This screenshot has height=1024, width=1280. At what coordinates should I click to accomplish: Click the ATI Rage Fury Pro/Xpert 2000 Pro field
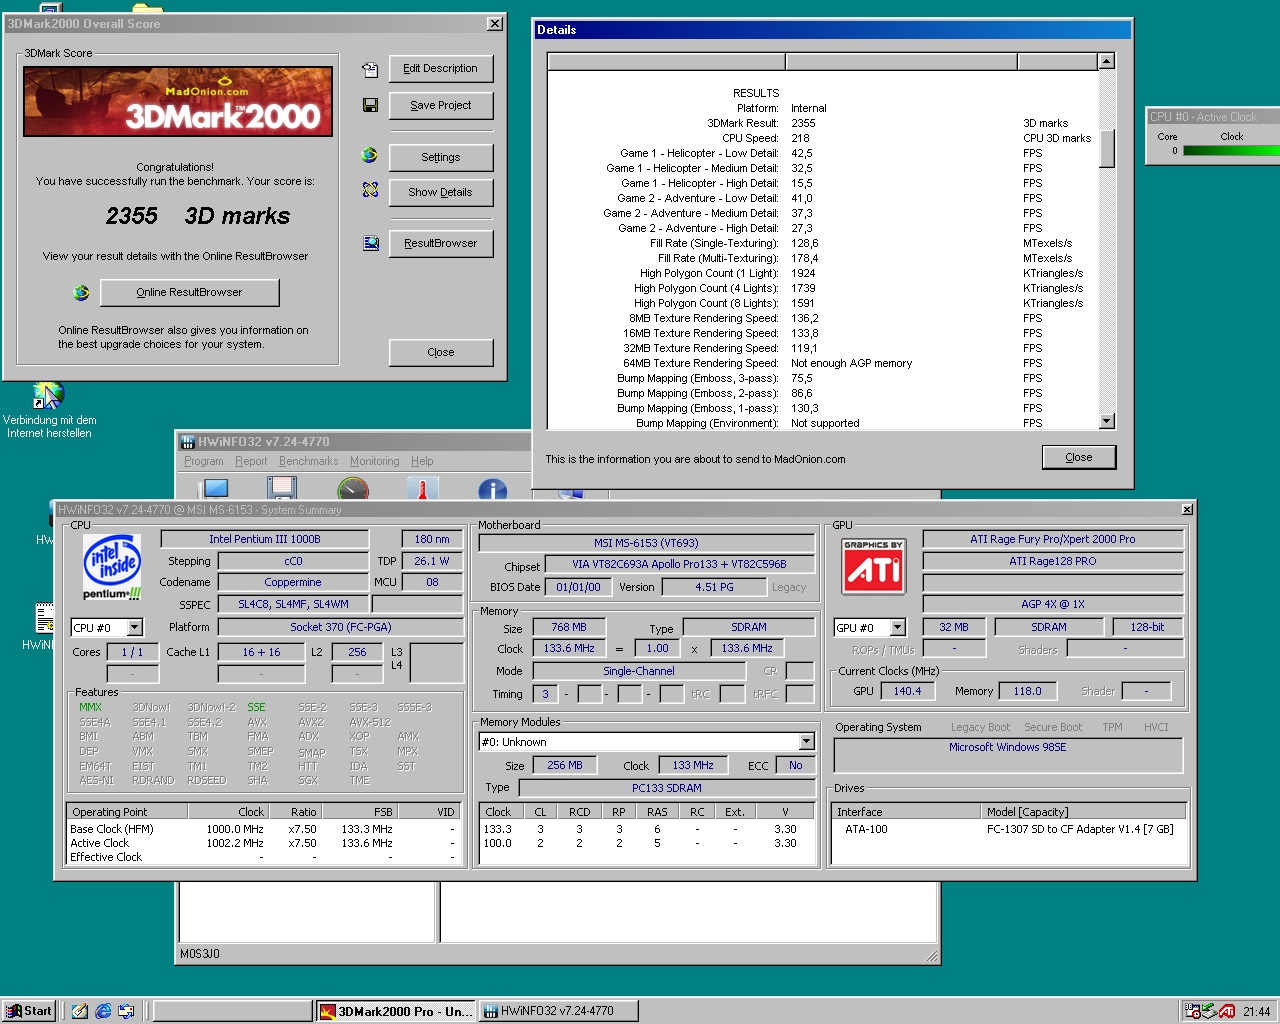tap(1053, 539)
